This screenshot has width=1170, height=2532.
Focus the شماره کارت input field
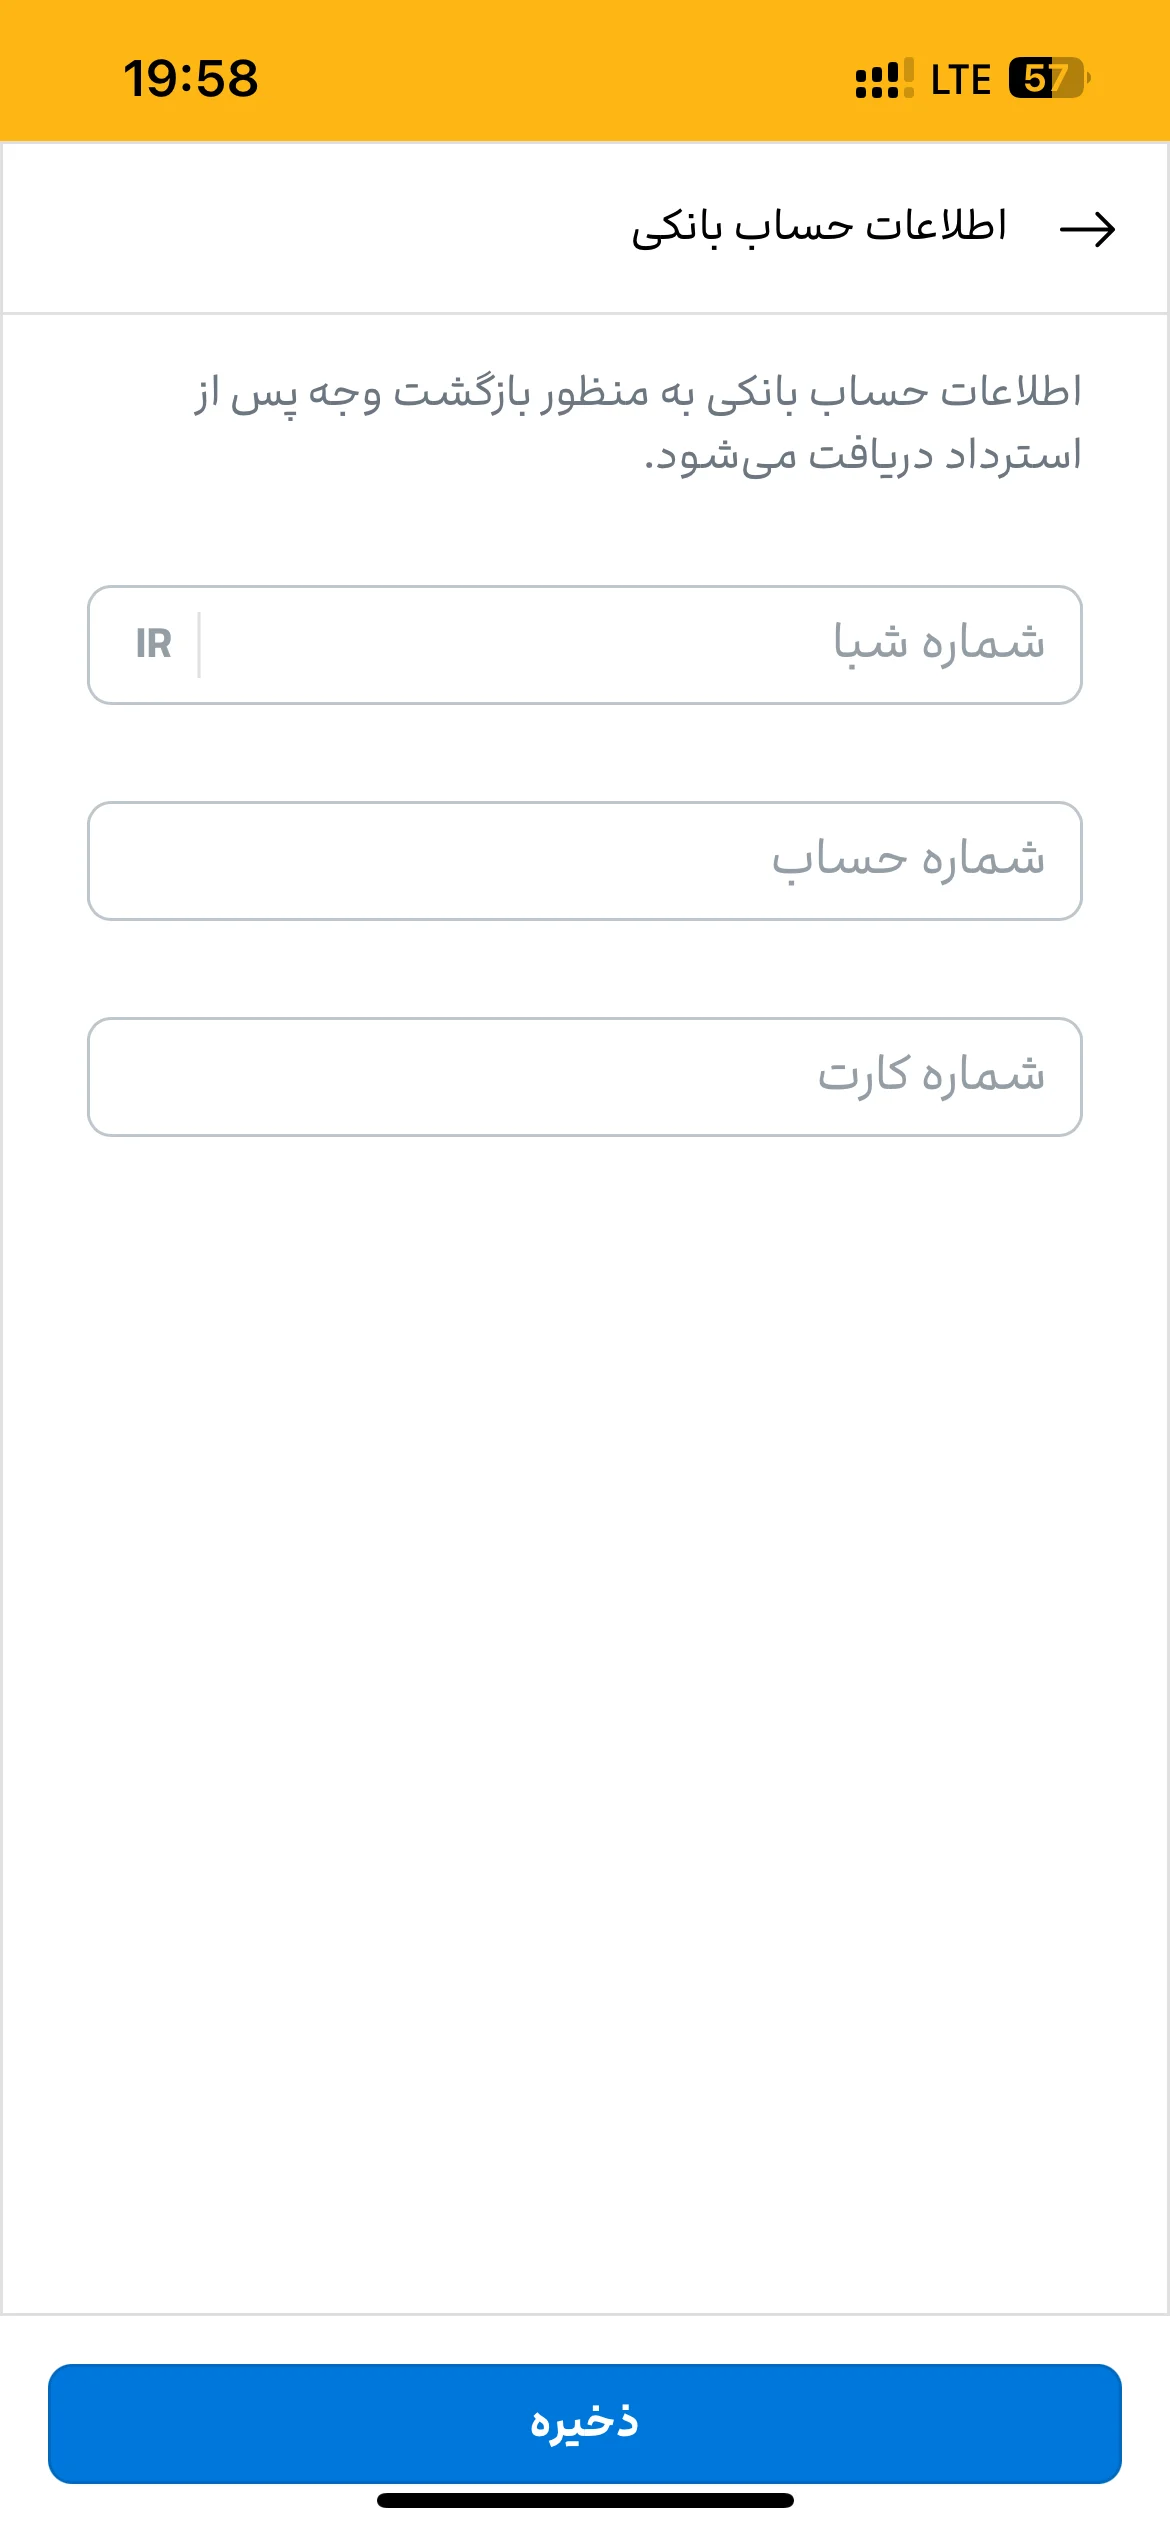(x=585, y=1077)
